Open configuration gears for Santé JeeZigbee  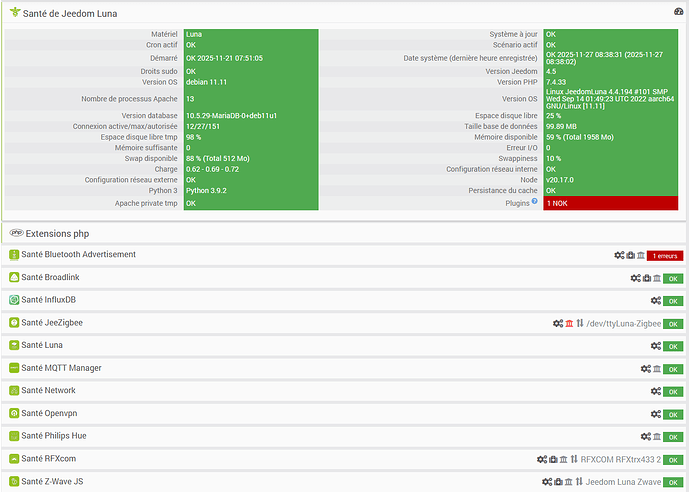click(x=558, y=324)
